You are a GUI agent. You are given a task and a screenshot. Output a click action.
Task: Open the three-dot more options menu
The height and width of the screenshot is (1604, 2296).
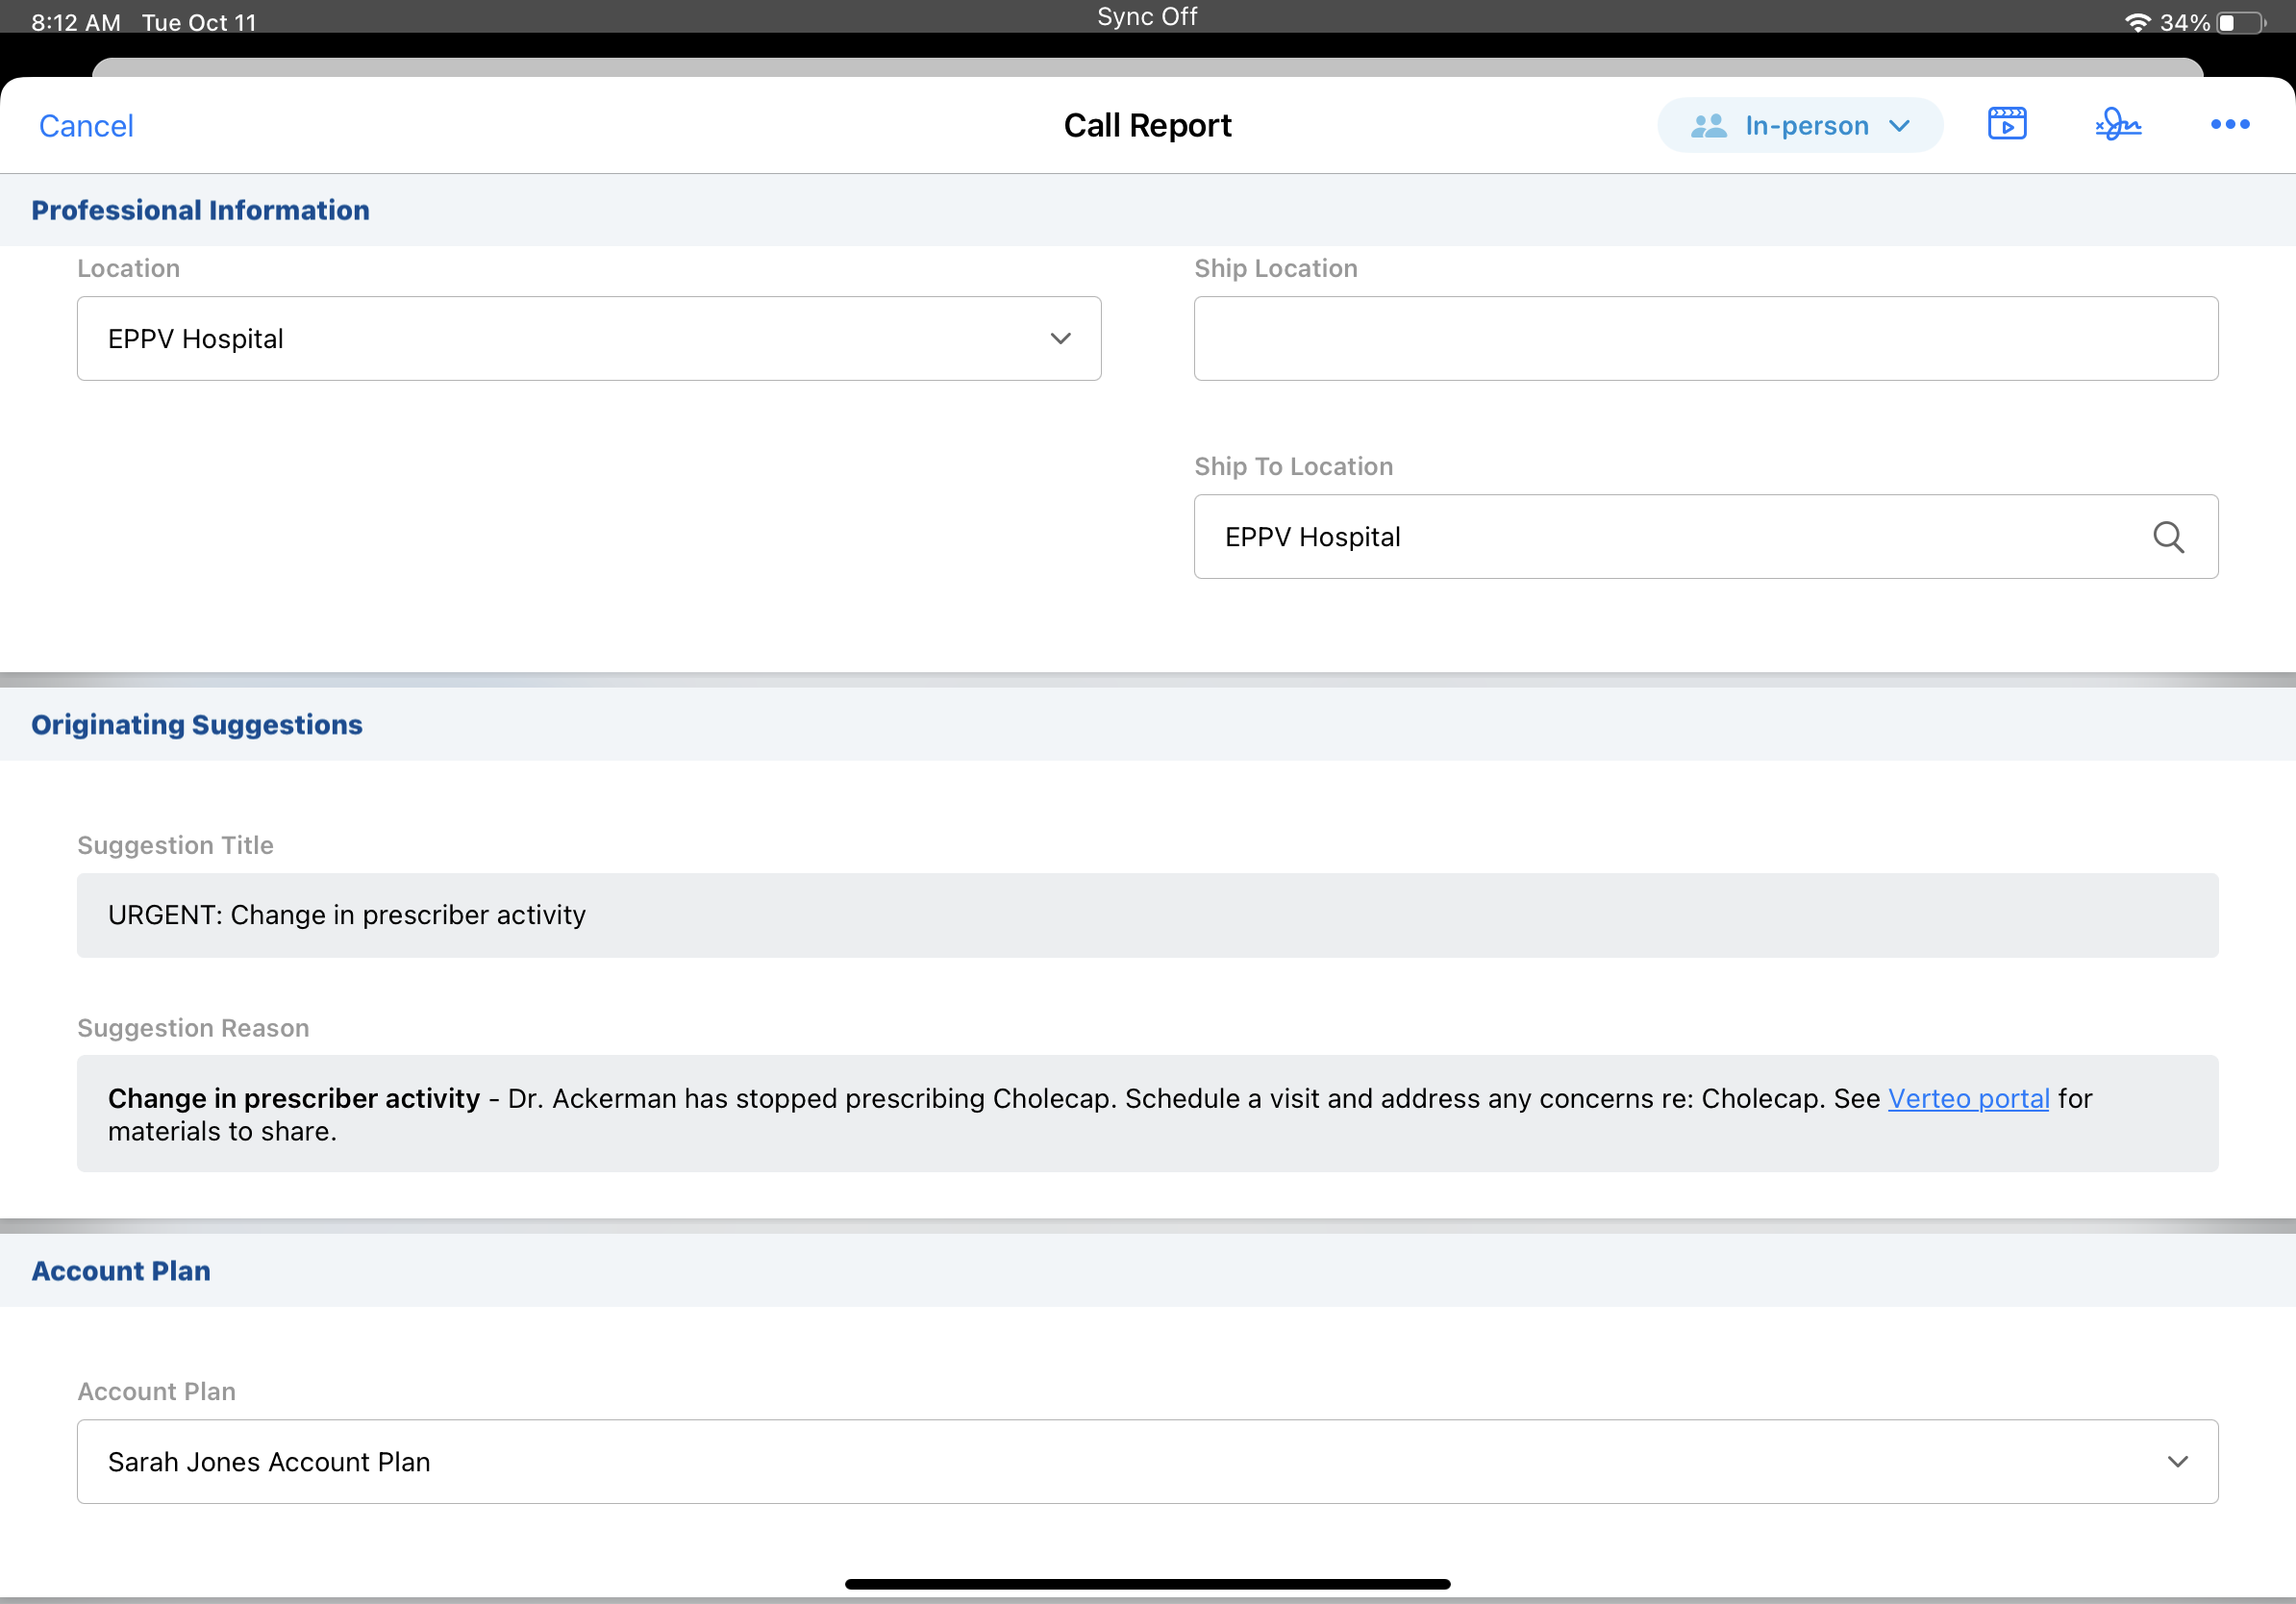pyautogui.click(x=2229, y=124)
